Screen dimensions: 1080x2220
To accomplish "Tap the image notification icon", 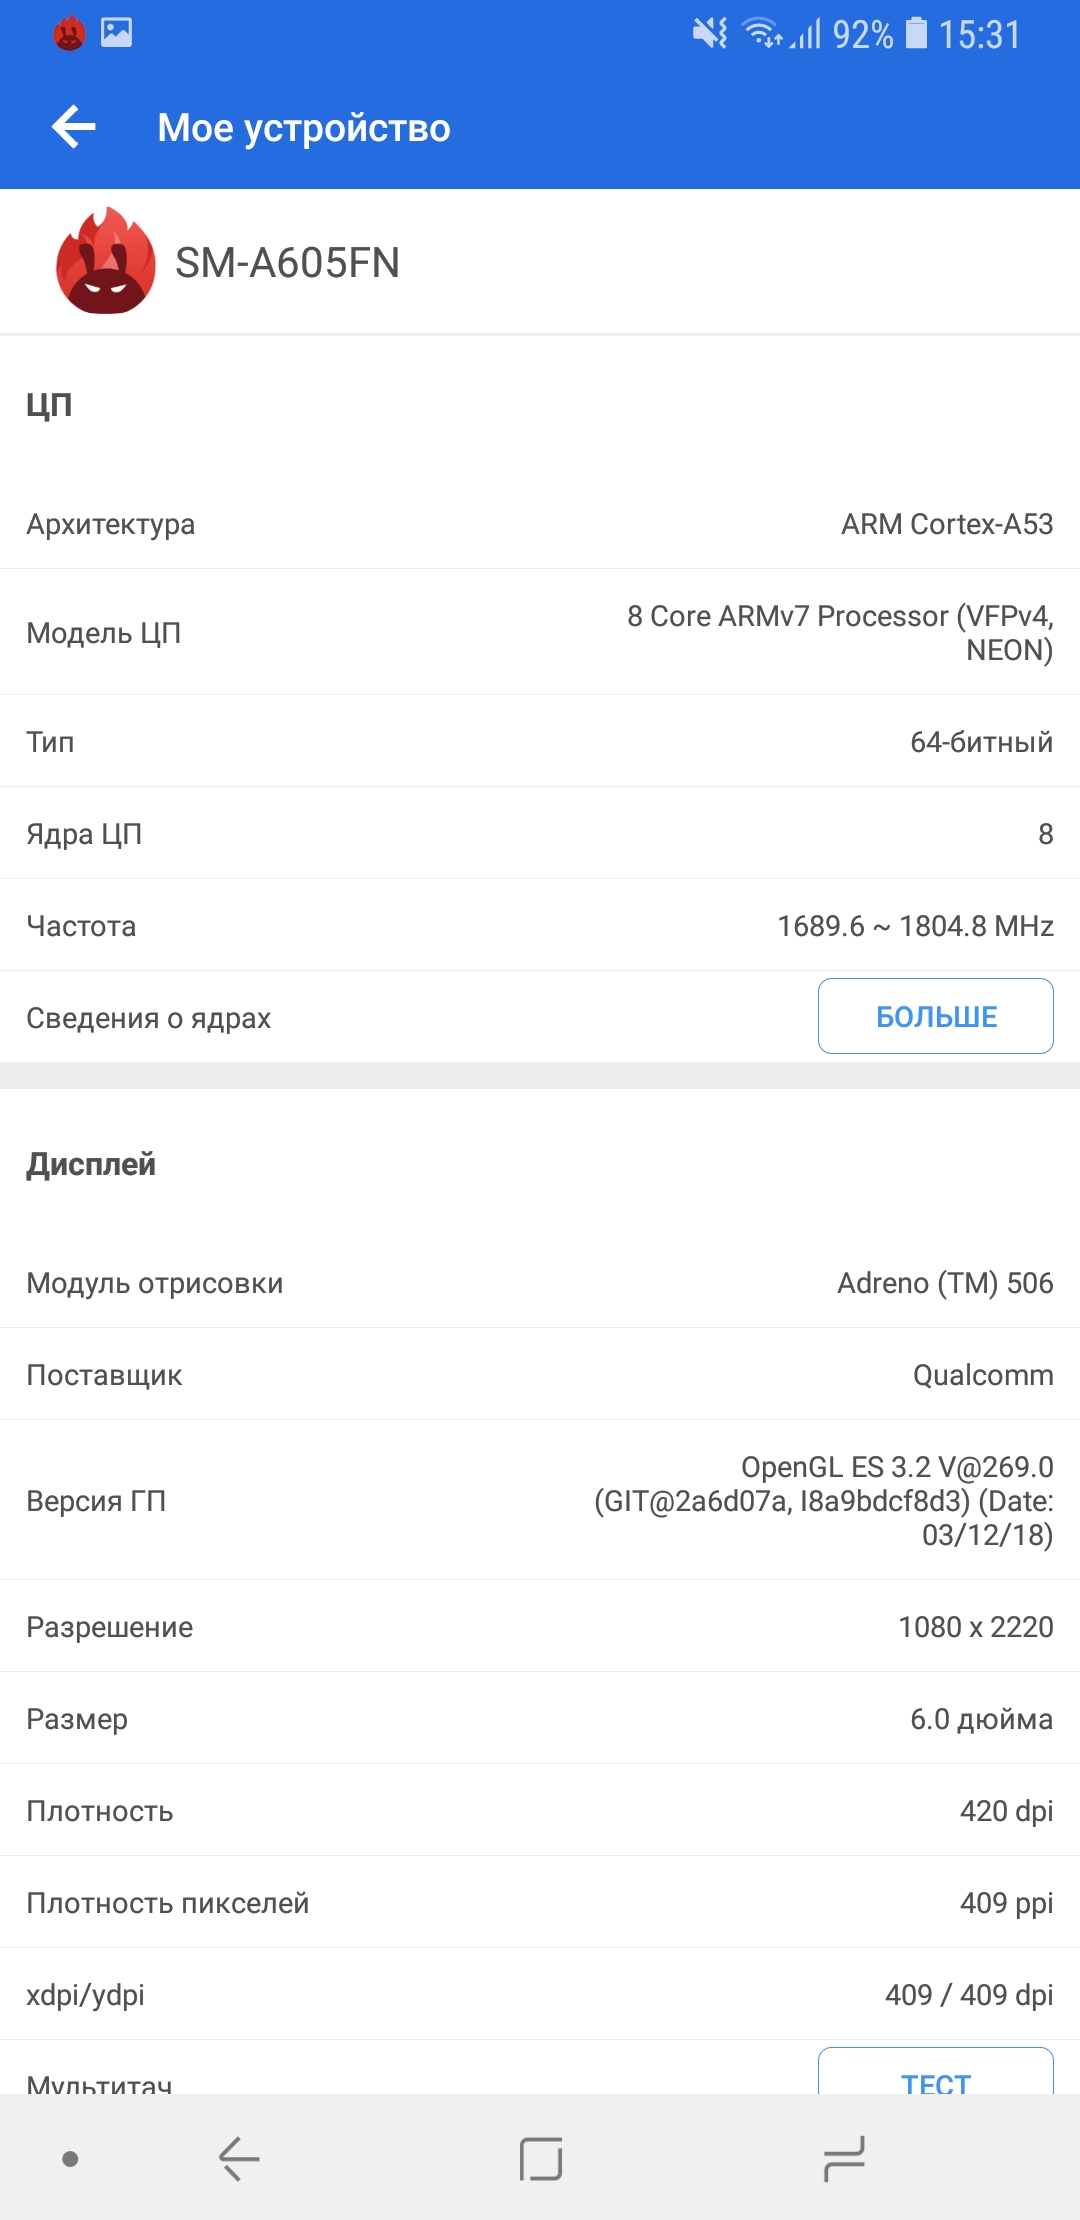I will point(116,33).
